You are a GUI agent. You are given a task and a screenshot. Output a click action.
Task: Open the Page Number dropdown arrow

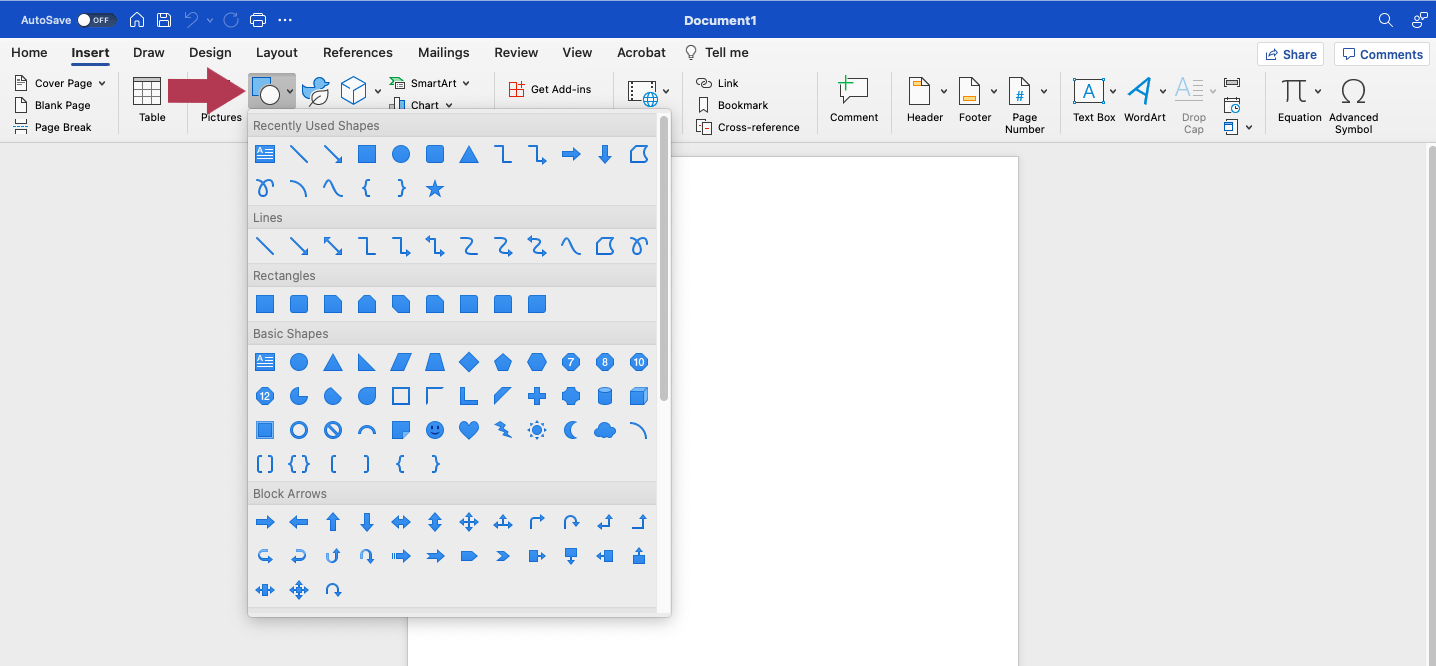[x=1043, y=90]
